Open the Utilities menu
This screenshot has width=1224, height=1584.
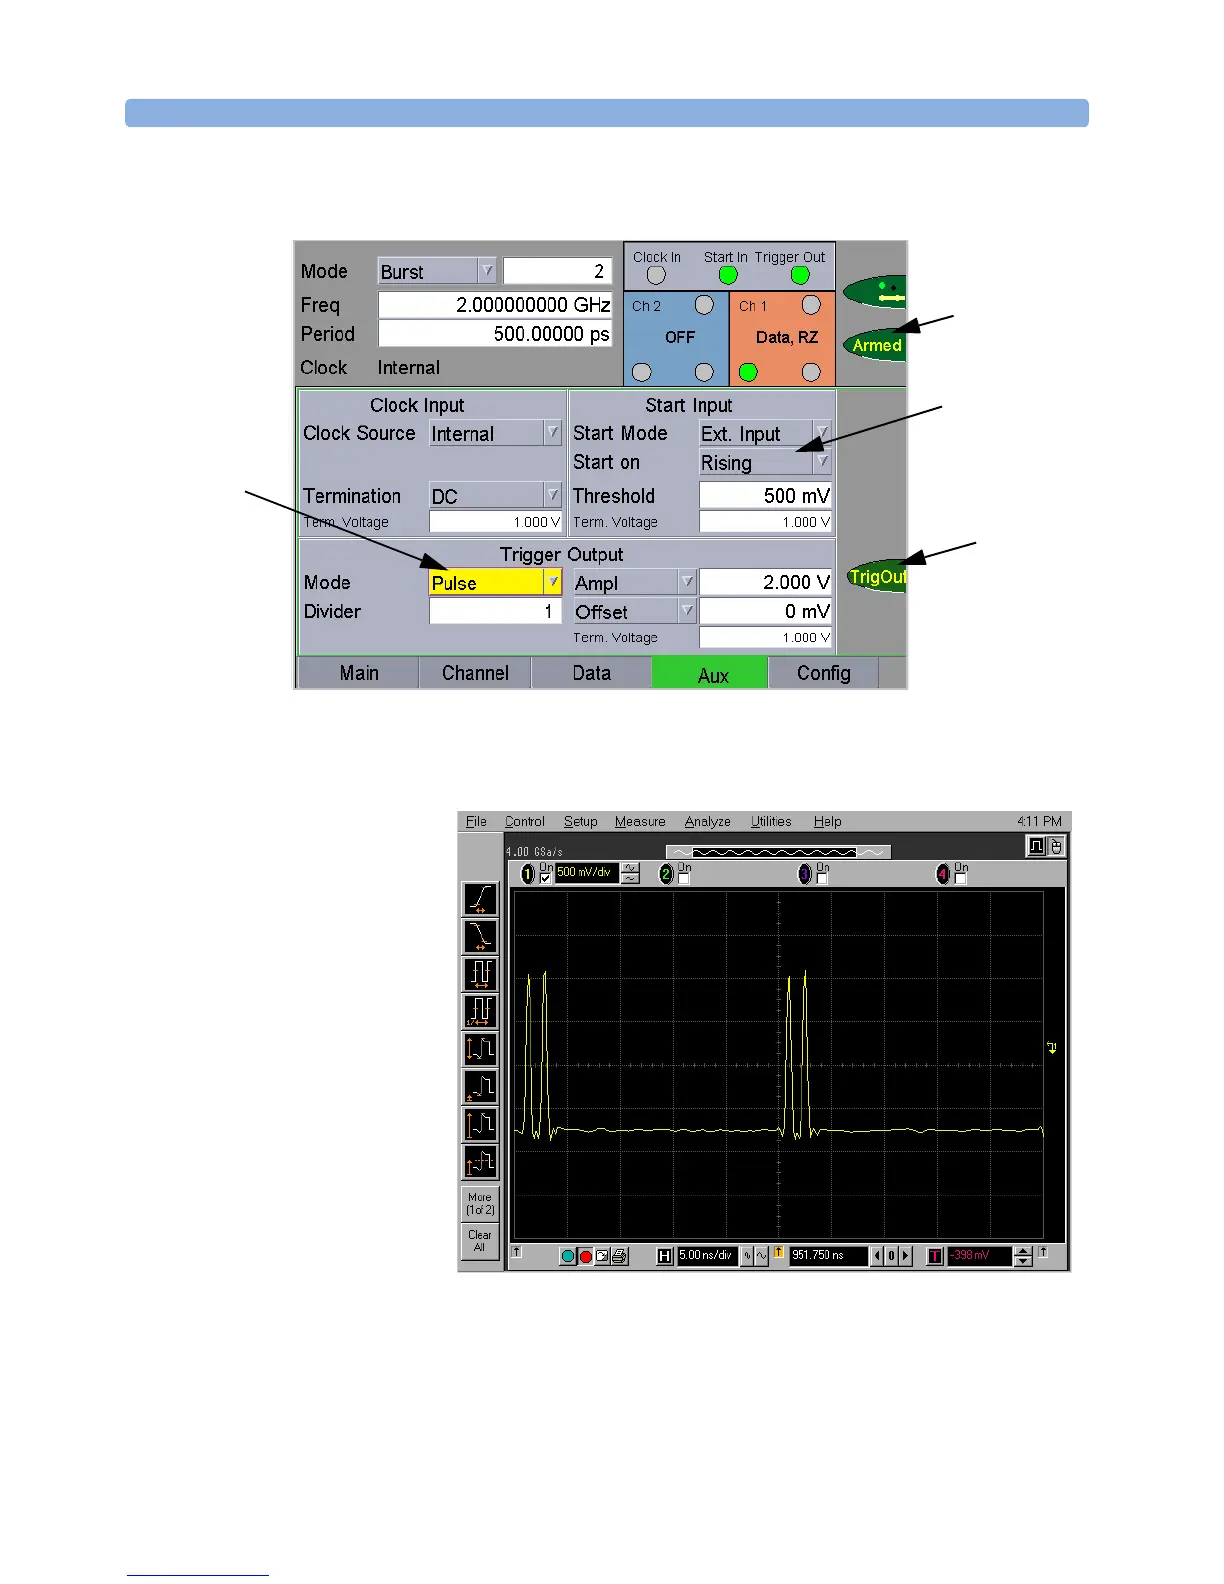[771, 821]
